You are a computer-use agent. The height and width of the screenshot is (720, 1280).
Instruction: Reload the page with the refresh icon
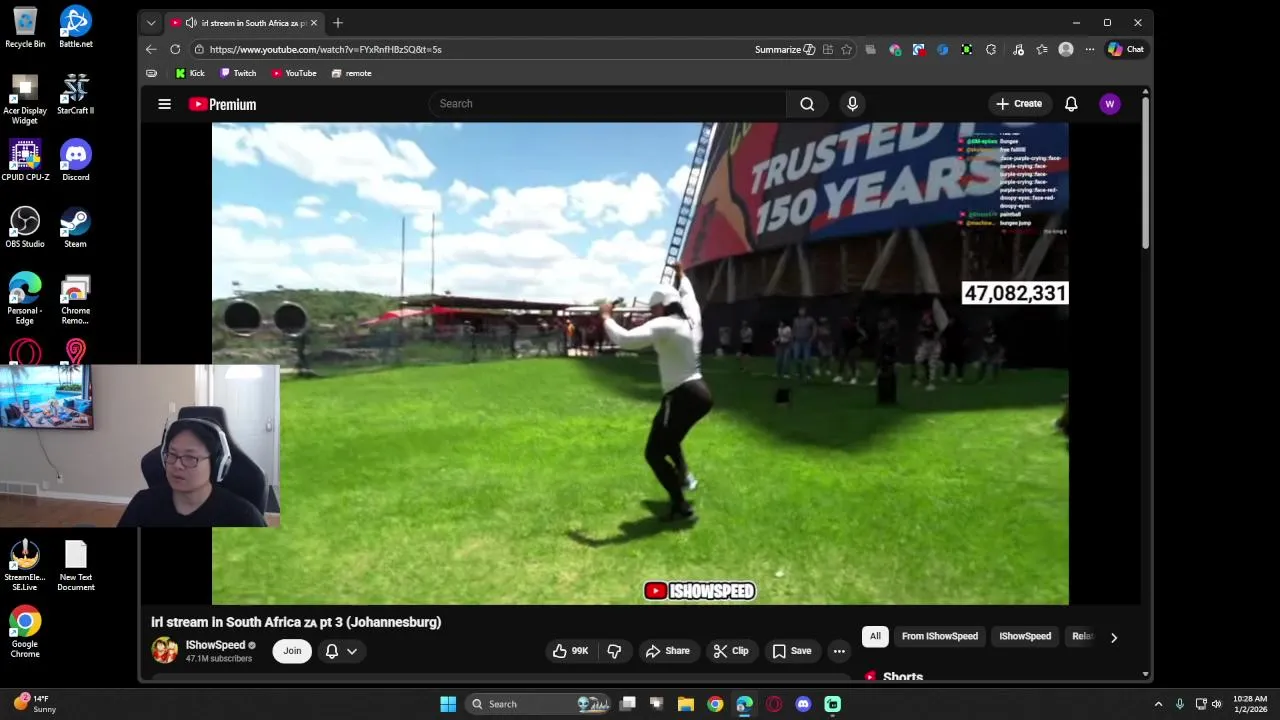click(175, 49)
